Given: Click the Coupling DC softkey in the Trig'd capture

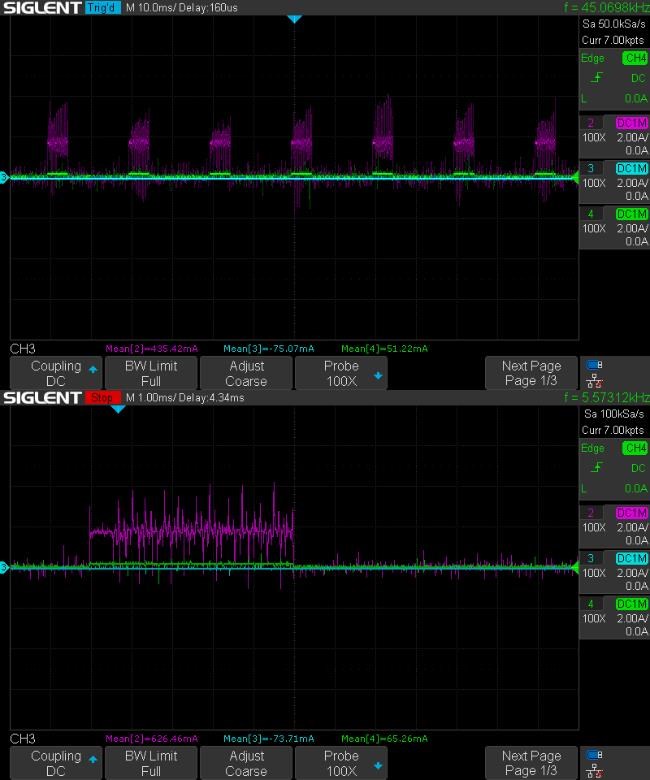Looking at the screenshot, I should pyautogui.click(x=56, y=373).
